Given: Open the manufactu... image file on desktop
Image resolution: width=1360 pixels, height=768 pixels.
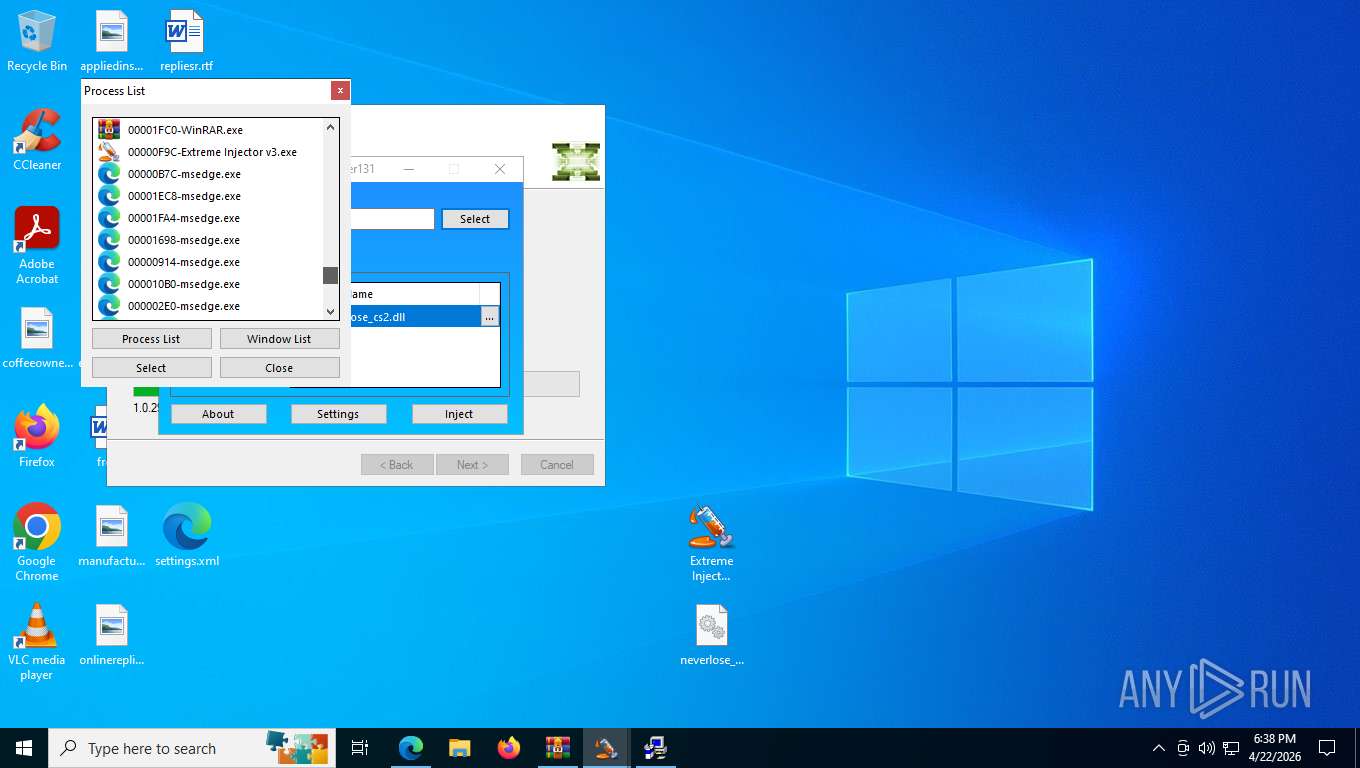Looking at the screenshot, I should (x=112, y=536).
